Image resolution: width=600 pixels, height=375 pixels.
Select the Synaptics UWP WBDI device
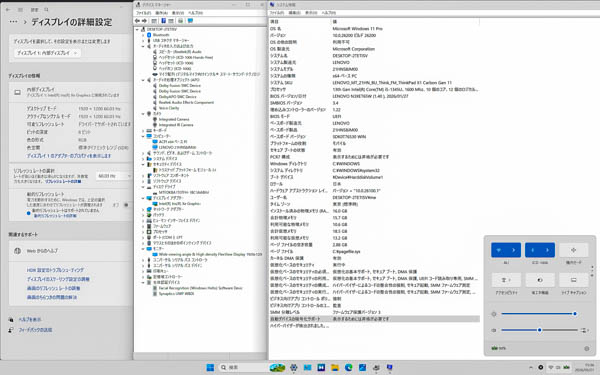click(x=176, y=293)
